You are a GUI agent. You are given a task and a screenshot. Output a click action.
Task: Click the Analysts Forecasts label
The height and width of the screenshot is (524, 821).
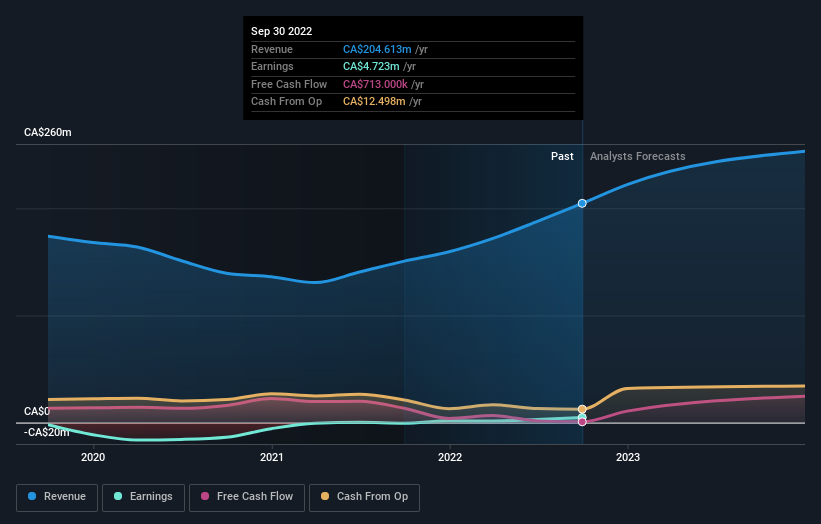coord(637,156)
